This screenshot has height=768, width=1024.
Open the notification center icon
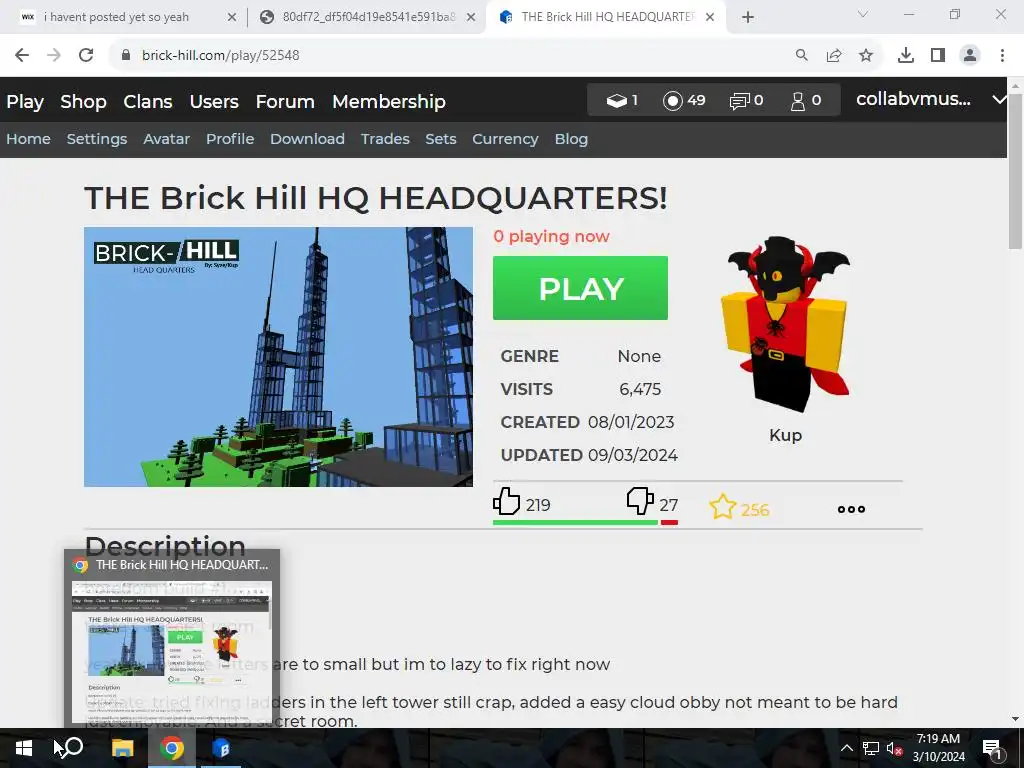tap(992, 748)
